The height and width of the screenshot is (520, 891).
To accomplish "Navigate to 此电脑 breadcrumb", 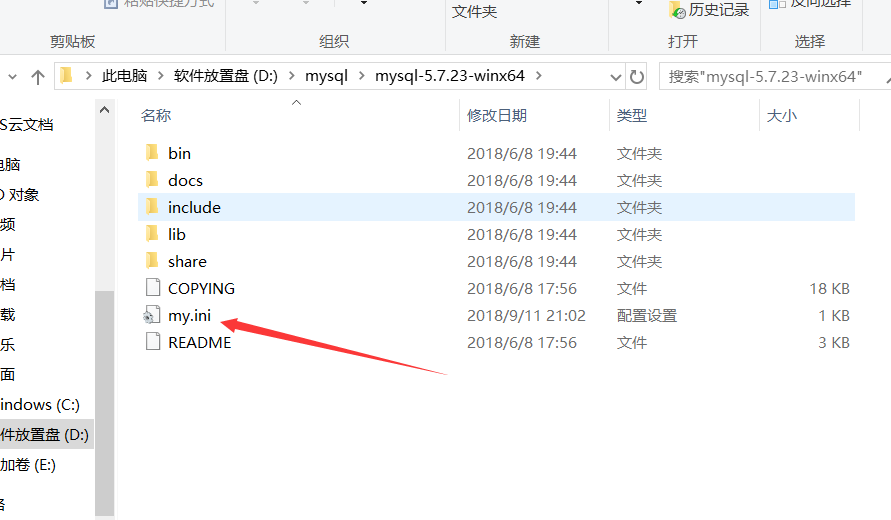I will (124, 76).
